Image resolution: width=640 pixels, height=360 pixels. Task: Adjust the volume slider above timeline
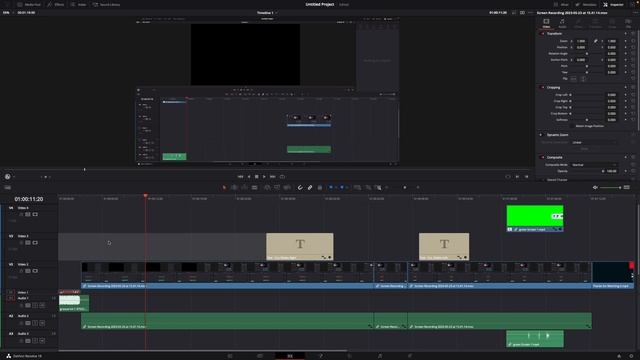[610, 187]
